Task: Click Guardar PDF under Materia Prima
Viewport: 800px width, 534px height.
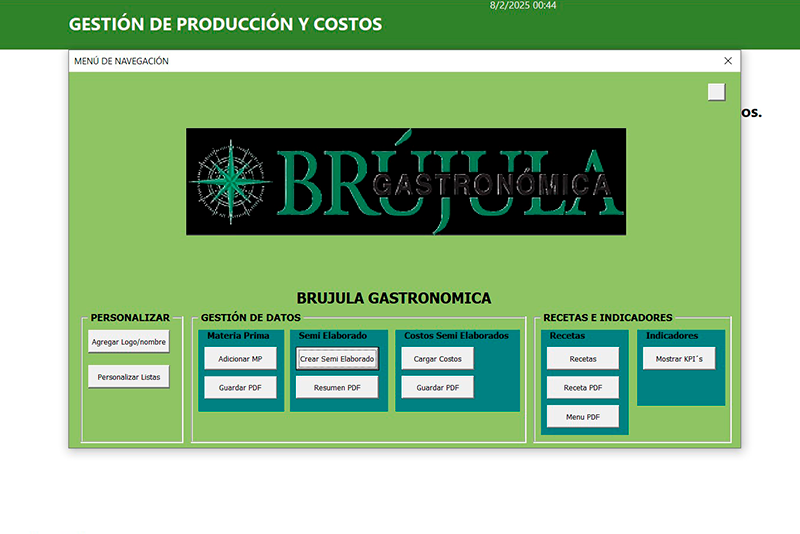Action: 240,388
